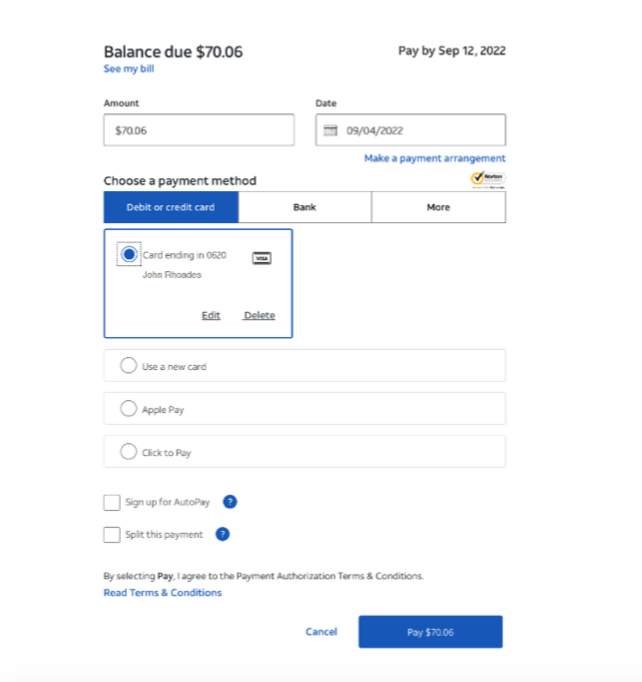This screenshot has height=682, width=642.
Task: Select the Debit or credit card tab
Action: 171,207
